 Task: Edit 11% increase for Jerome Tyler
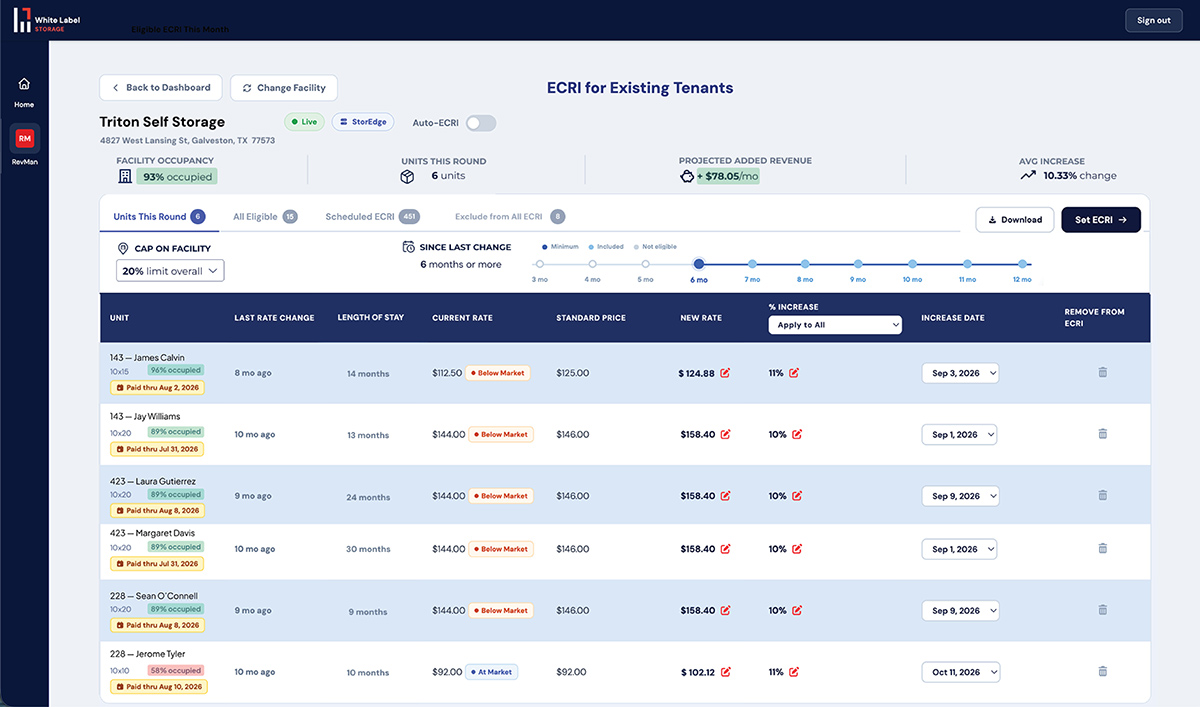794,672
